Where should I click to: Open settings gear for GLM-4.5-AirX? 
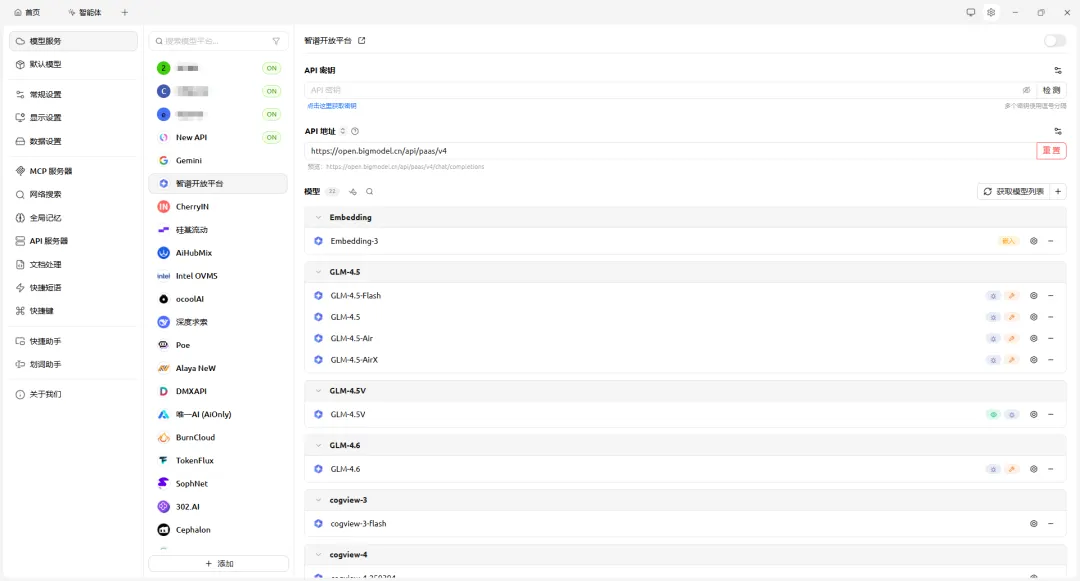1034,359
